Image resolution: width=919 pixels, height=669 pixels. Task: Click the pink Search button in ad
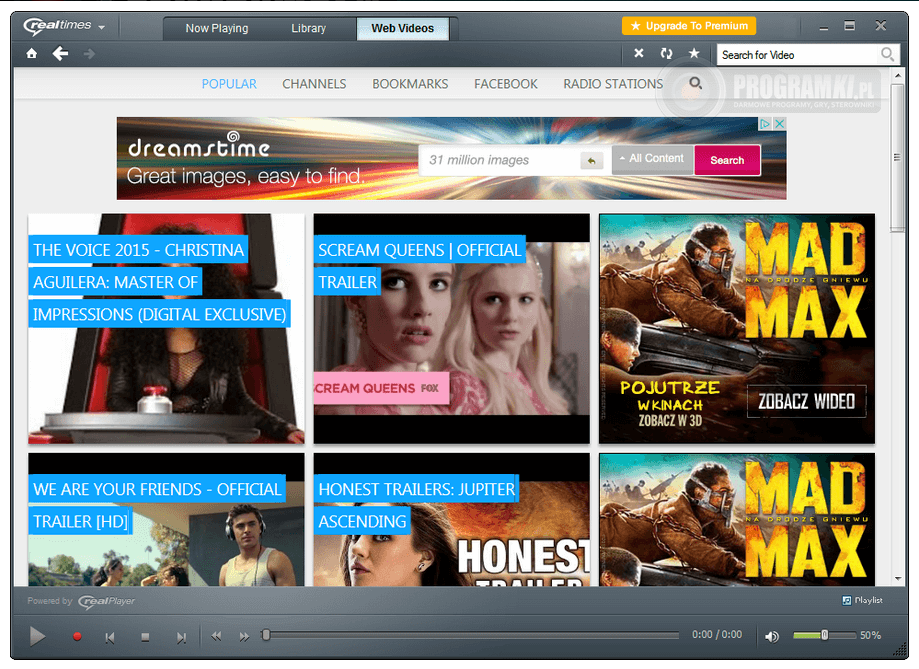[727, 160]
